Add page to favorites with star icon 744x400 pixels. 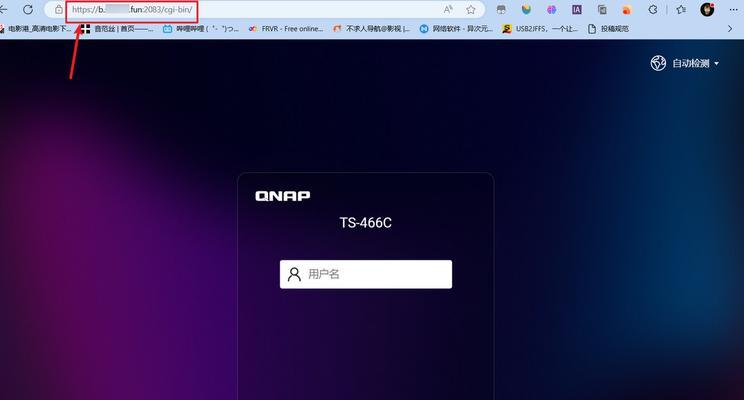click(471, 9)
